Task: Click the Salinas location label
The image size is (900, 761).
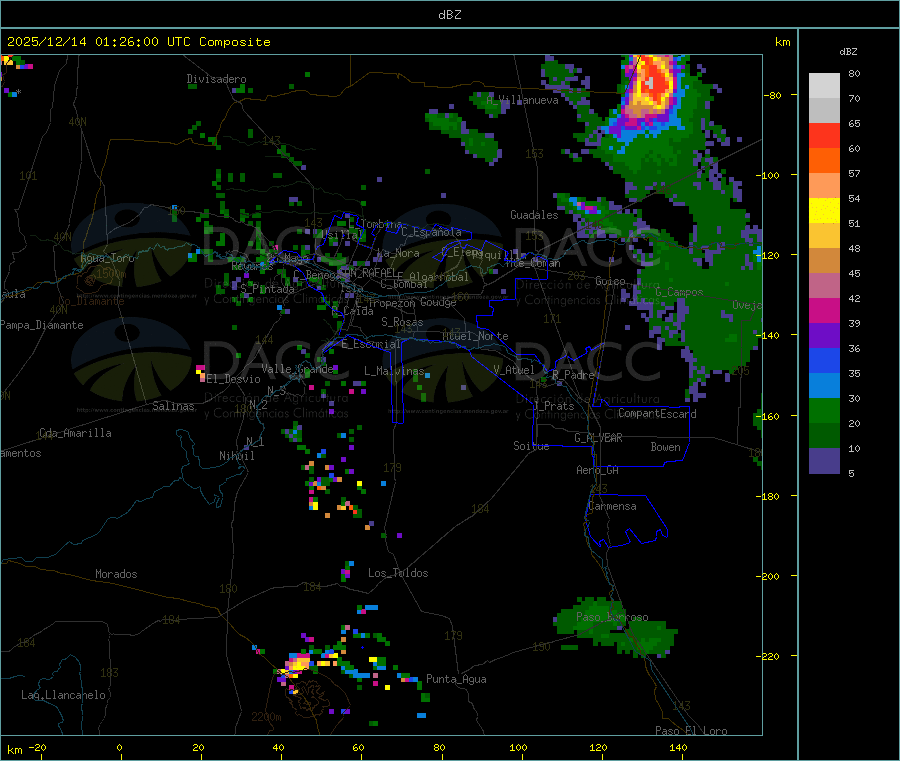Action: (x=173, y=406)
